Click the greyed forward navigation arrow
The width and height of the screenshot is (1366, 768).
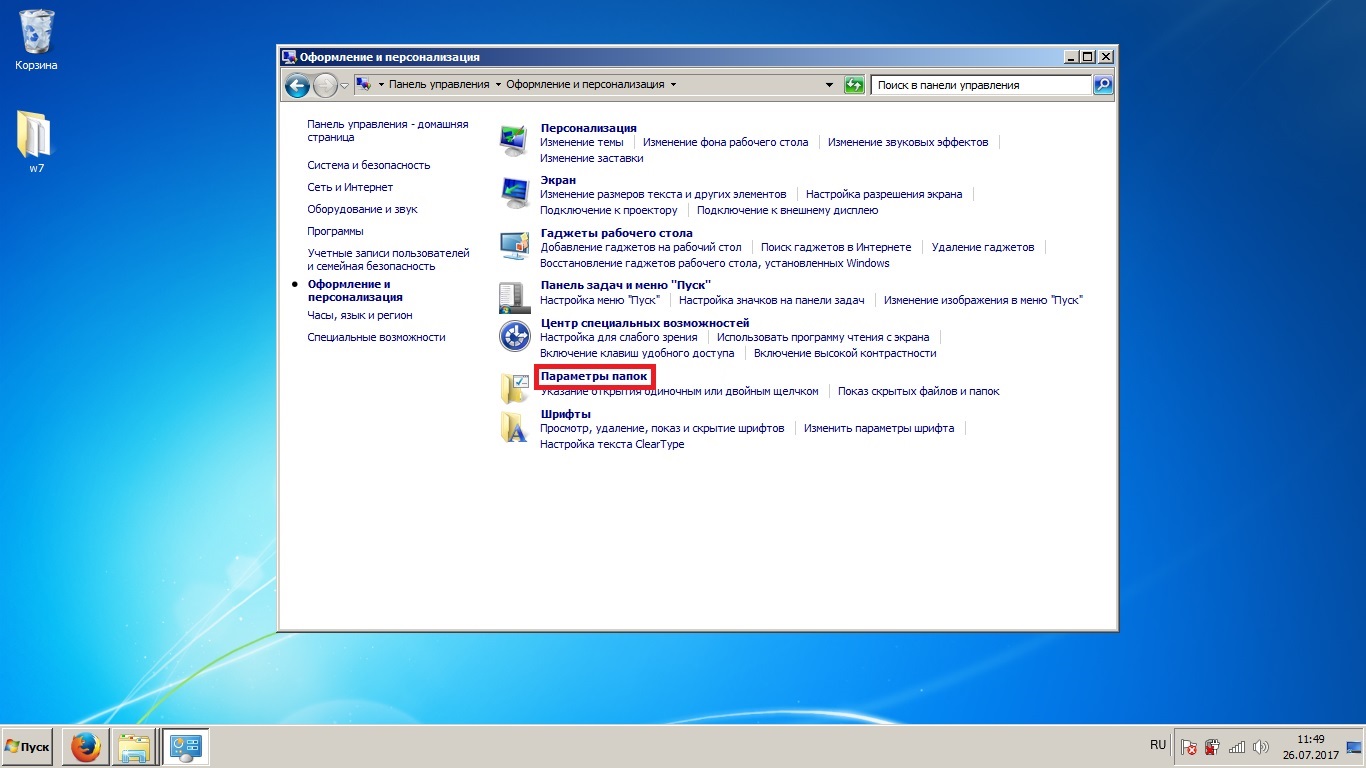(325, 86)
